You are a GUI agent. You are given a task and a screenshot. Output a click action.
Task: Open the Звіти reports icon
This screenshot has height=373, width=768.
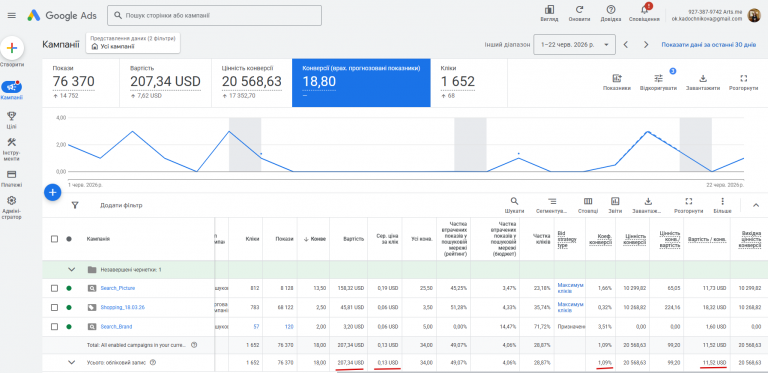point(615,205)
